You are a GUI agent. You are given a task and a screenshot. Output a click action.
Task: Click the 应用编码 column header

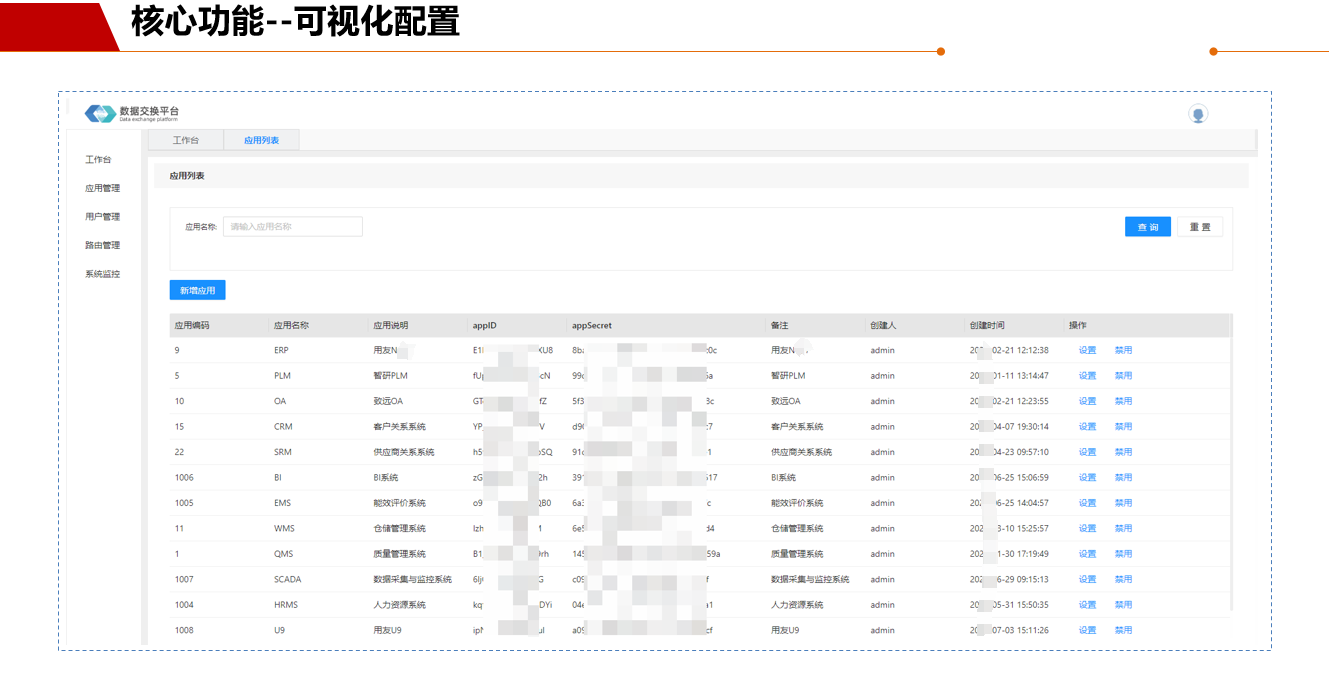point(192,326)
